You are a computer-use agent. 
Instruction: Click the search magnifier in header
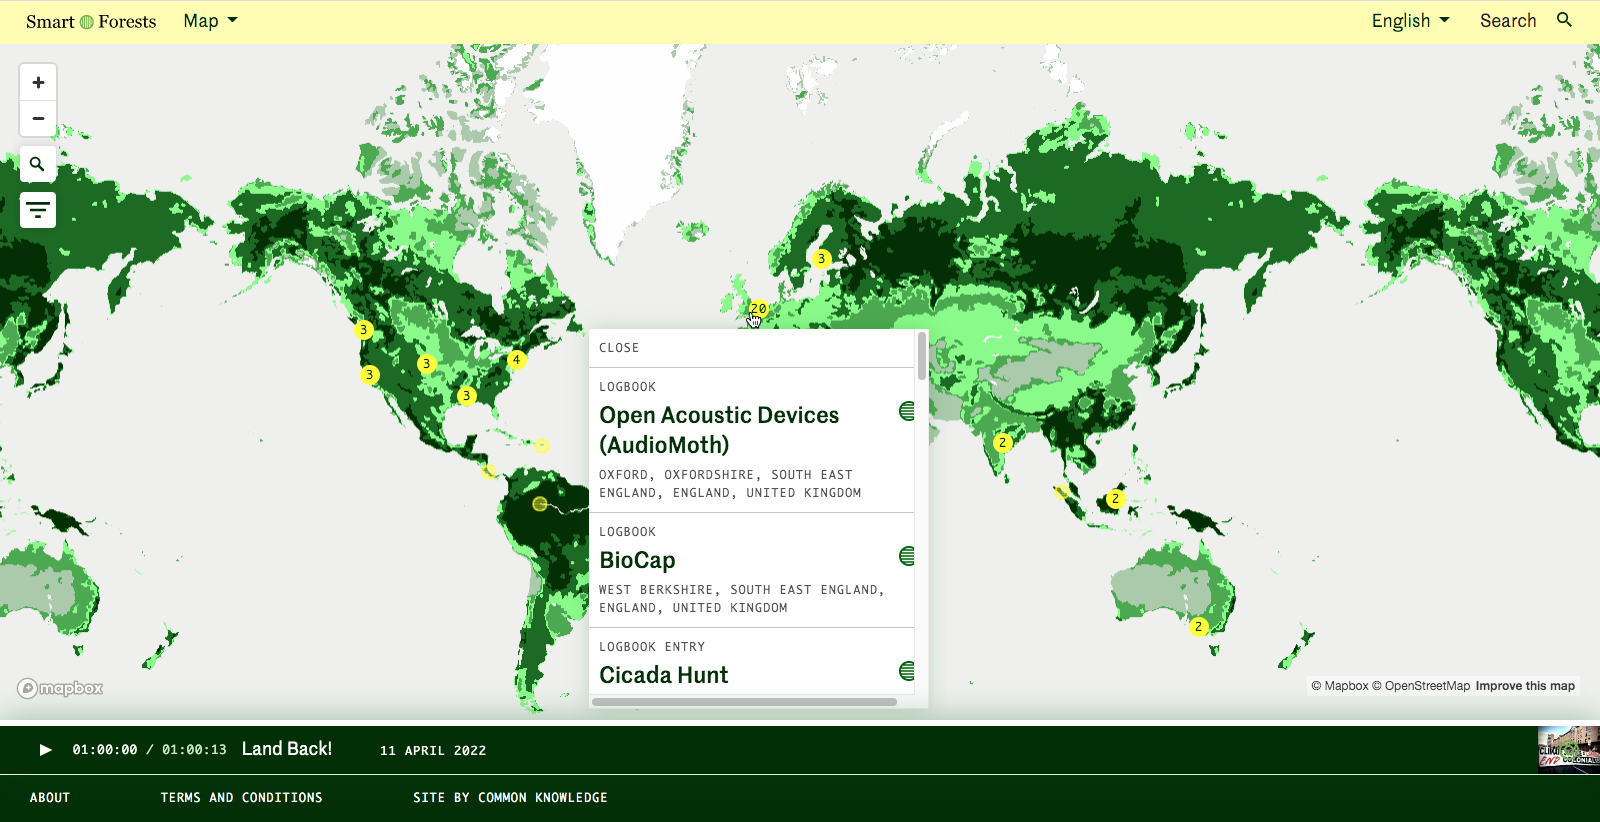click(1565, 20)
